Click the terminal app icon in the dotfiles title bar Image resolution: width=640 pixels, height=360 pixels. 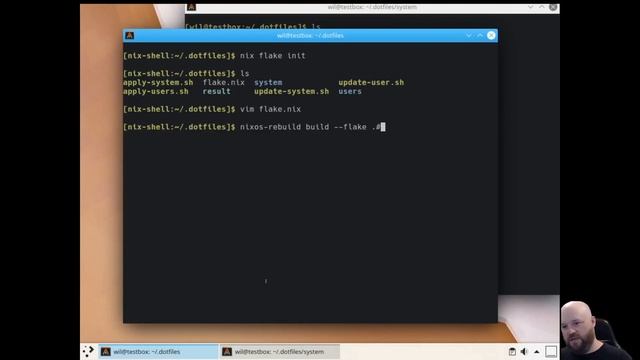(129, 36)
